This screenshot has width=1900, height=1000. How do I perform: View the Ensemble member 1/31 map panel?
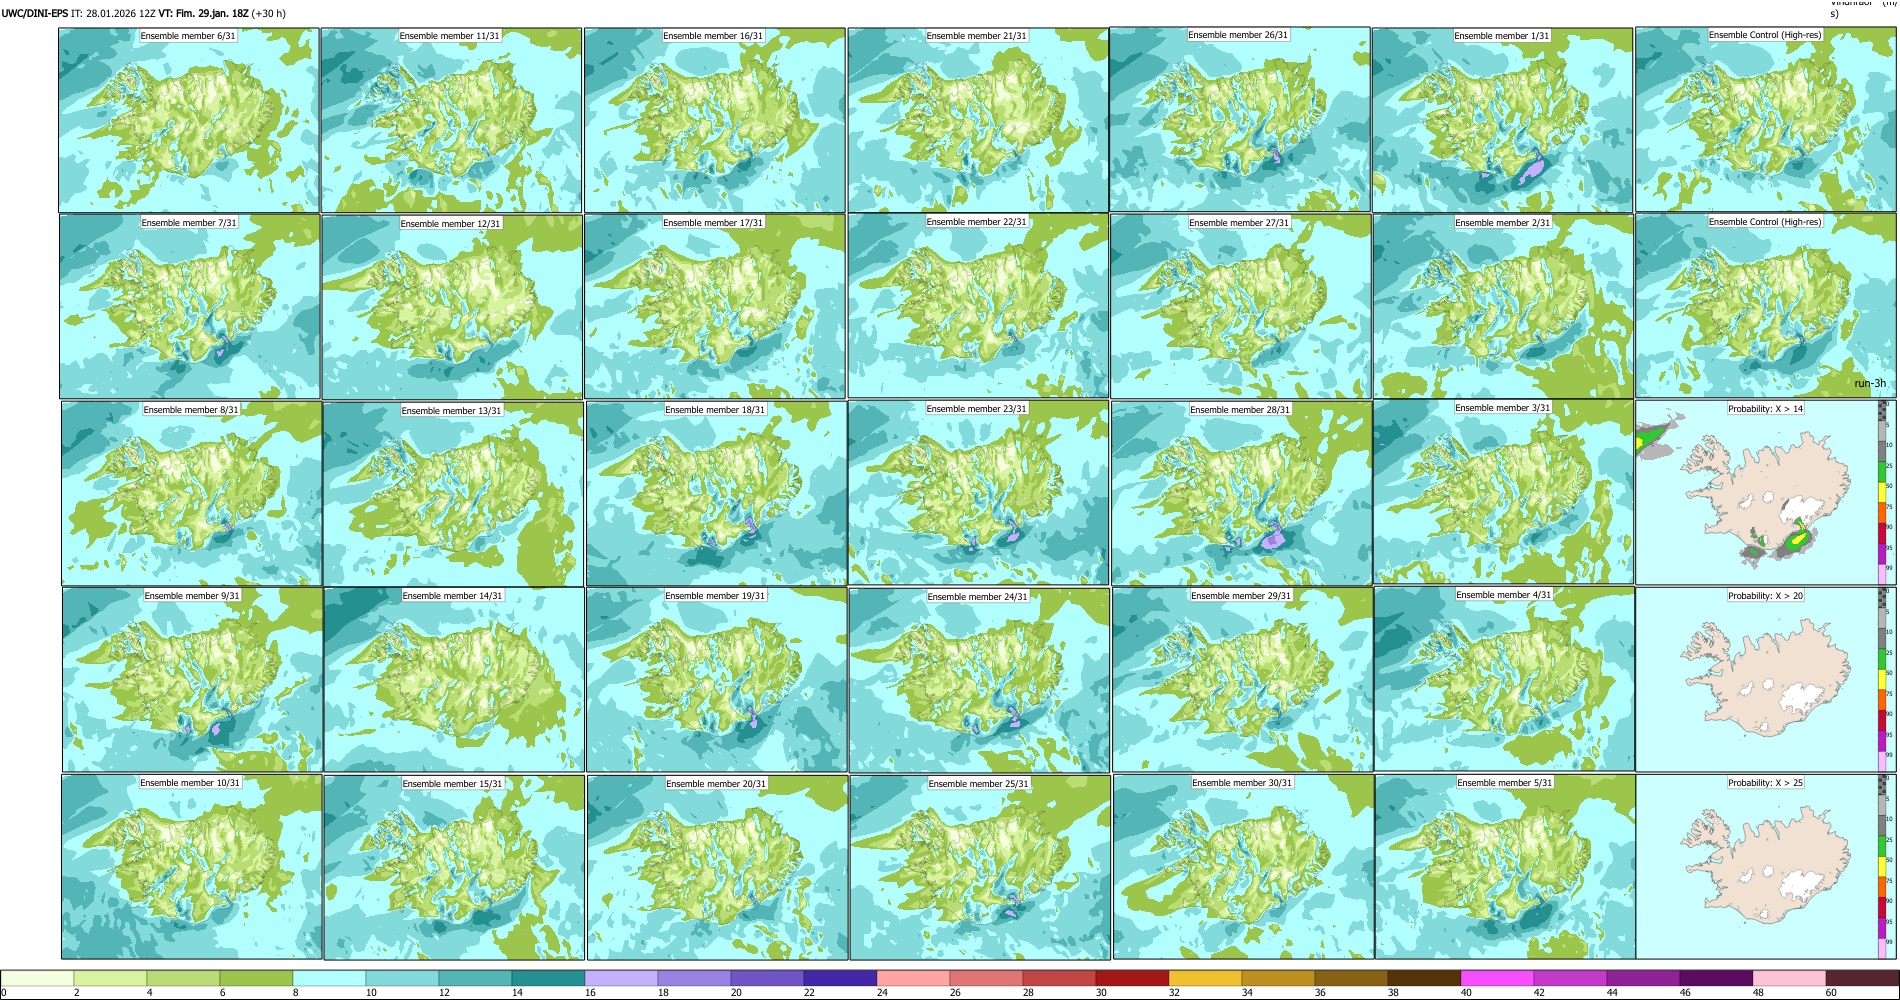pyautogui.click(x=1502, y=120)
